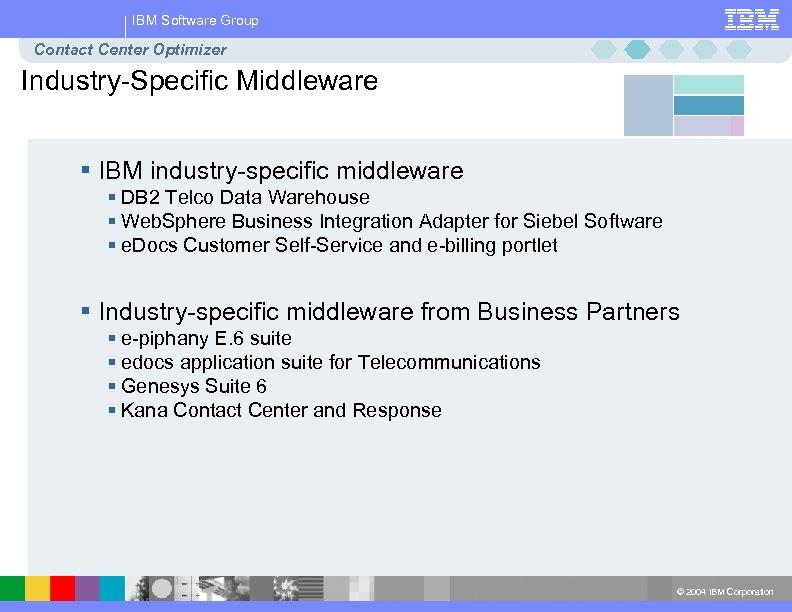Click the IBM logo in the header
The height and width of the screenshot is (612, 792).
[752, 20]
